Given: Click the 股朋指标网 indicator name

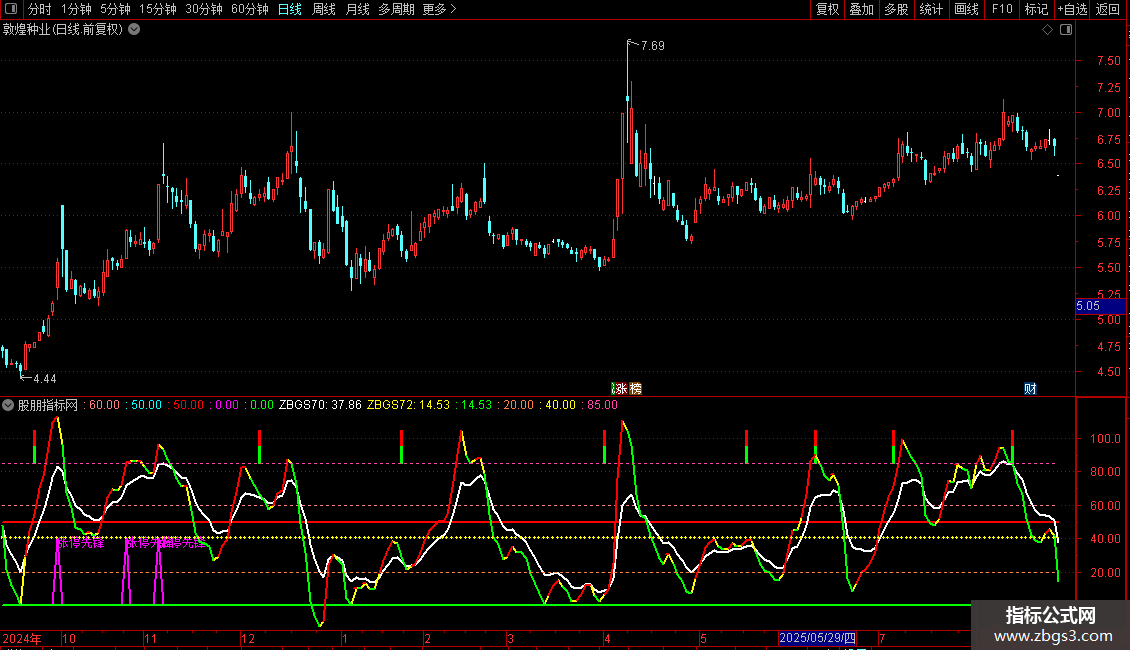Looking at the screenshot, I should [48, 405].
